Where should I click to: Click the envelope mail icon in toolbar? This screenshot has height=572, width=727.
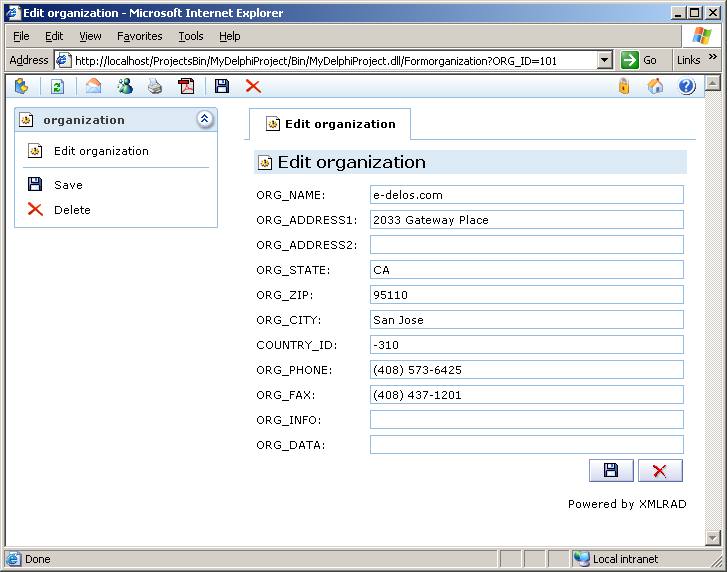(x=93, y=87)
